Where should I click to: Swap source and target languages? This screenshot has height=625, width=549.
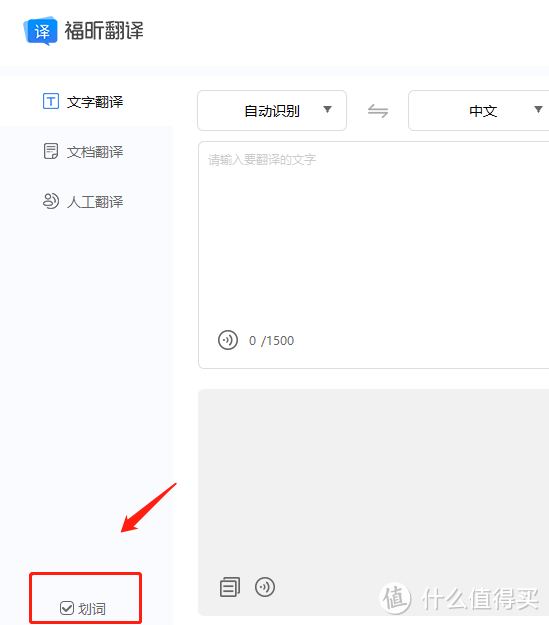pos(378,111)
